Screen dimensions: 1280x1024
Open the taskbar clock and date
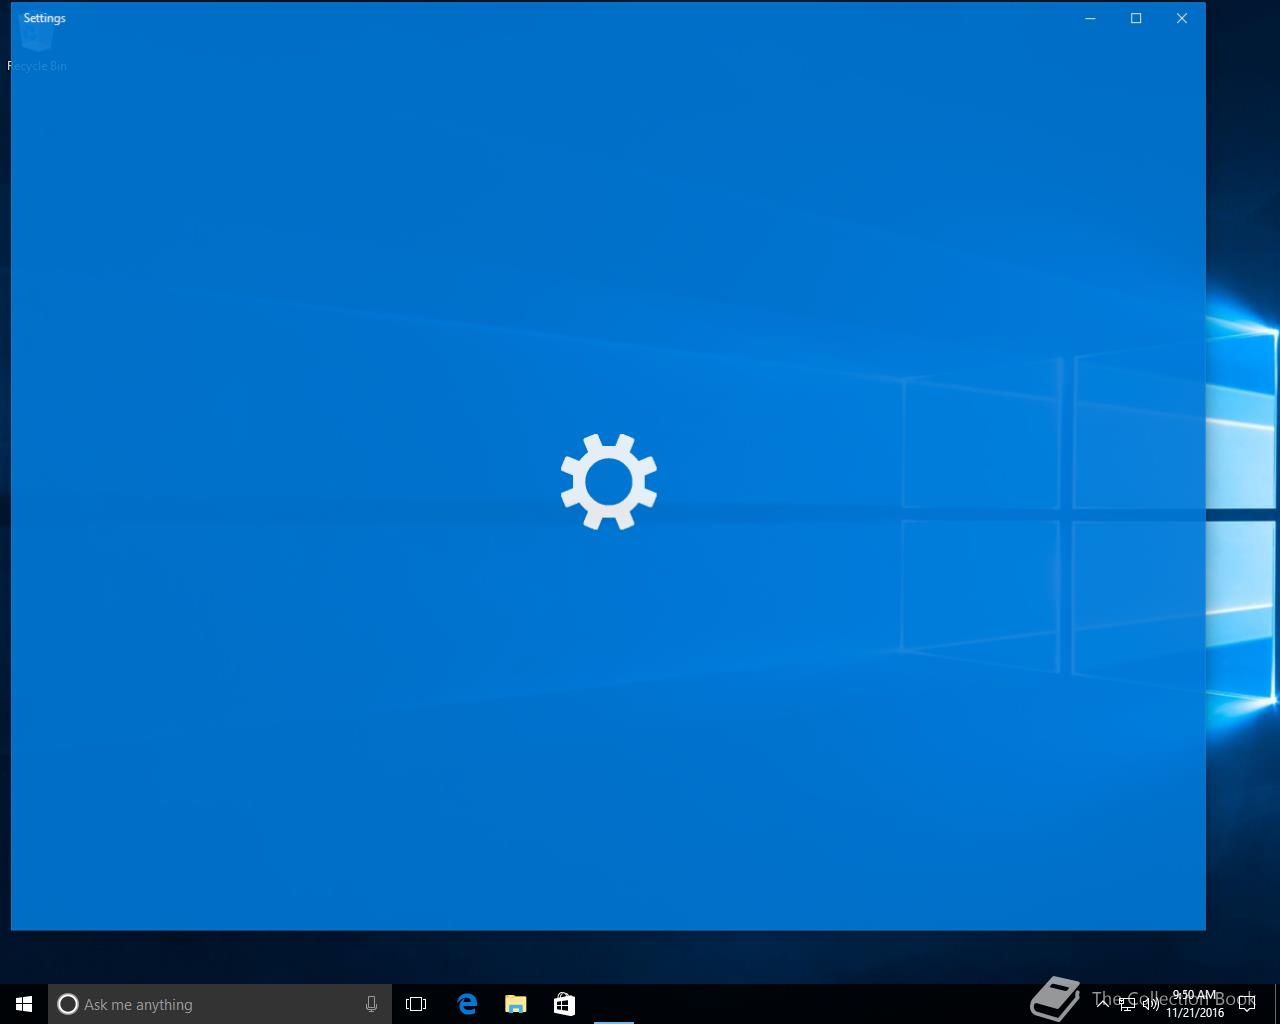tap(1195, 1004)
